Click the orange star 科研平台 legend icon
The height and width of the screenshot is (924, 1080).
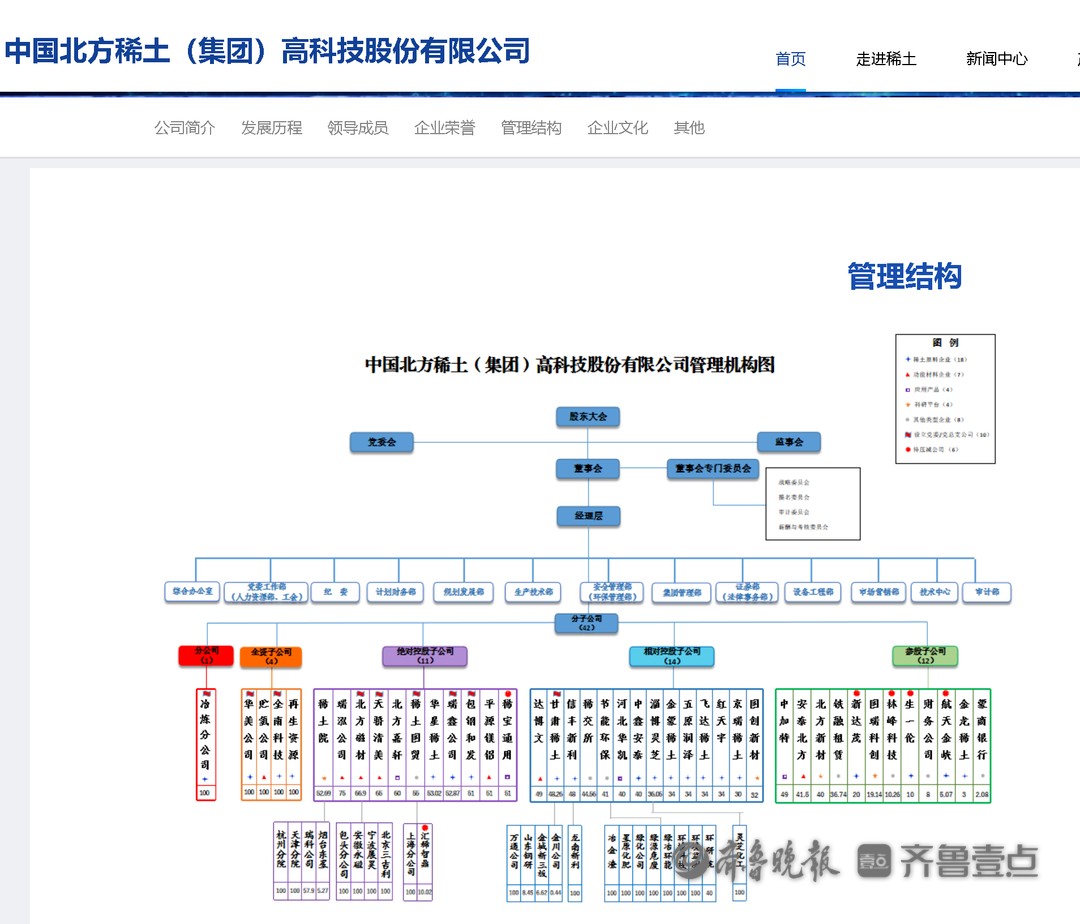pos(907,405)
